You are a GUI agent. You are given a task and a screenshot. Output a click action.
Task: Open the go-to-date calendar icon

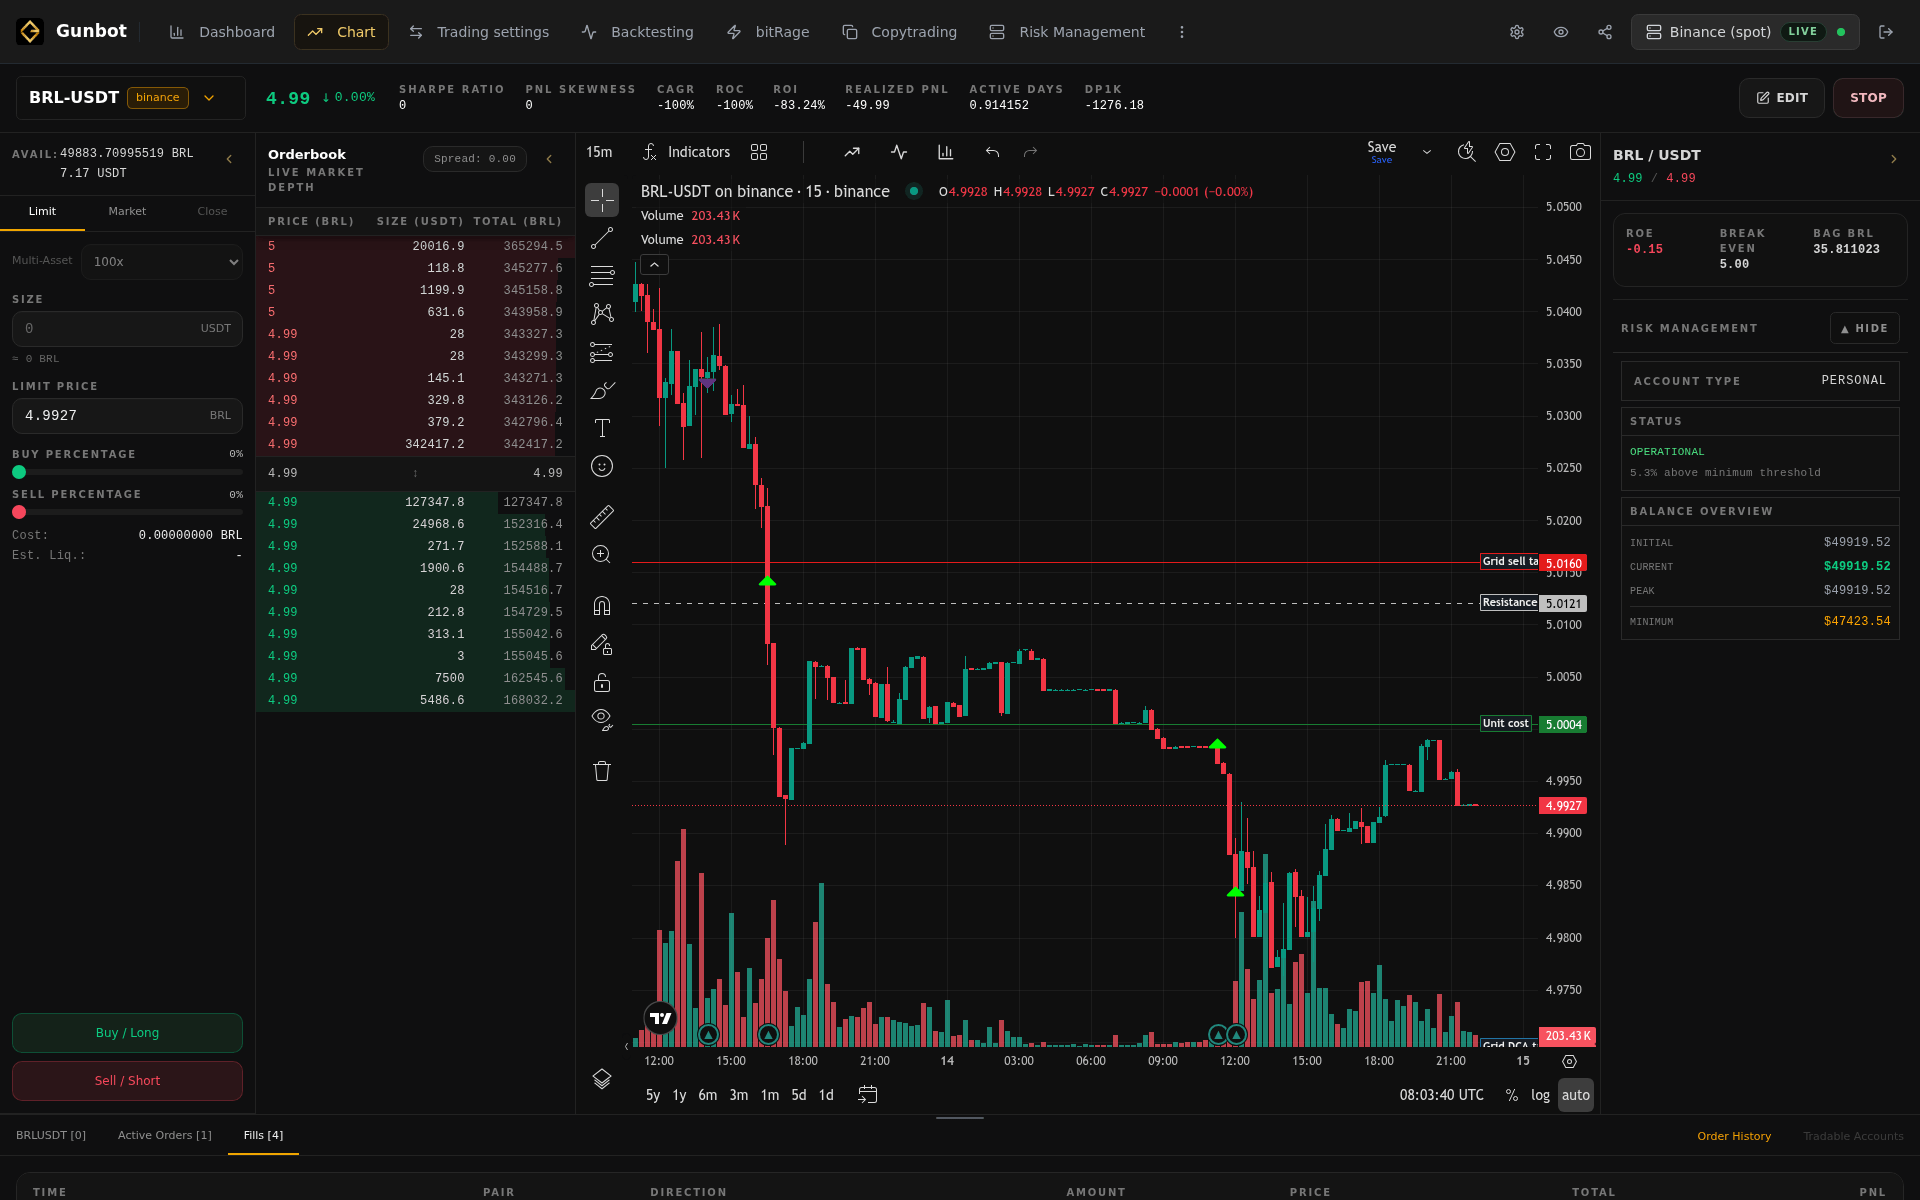(868, 1095)
